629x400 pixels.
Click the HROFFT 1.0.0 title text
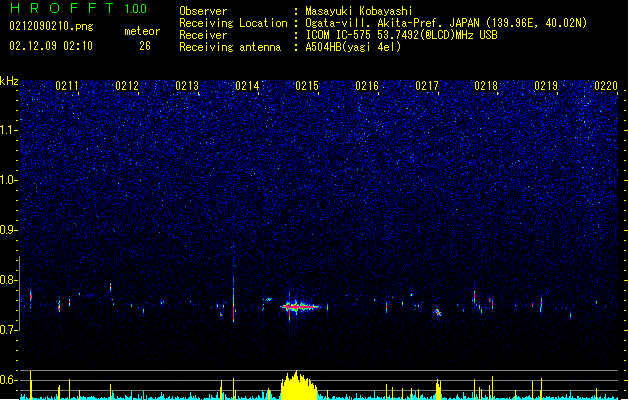(79, 8)
